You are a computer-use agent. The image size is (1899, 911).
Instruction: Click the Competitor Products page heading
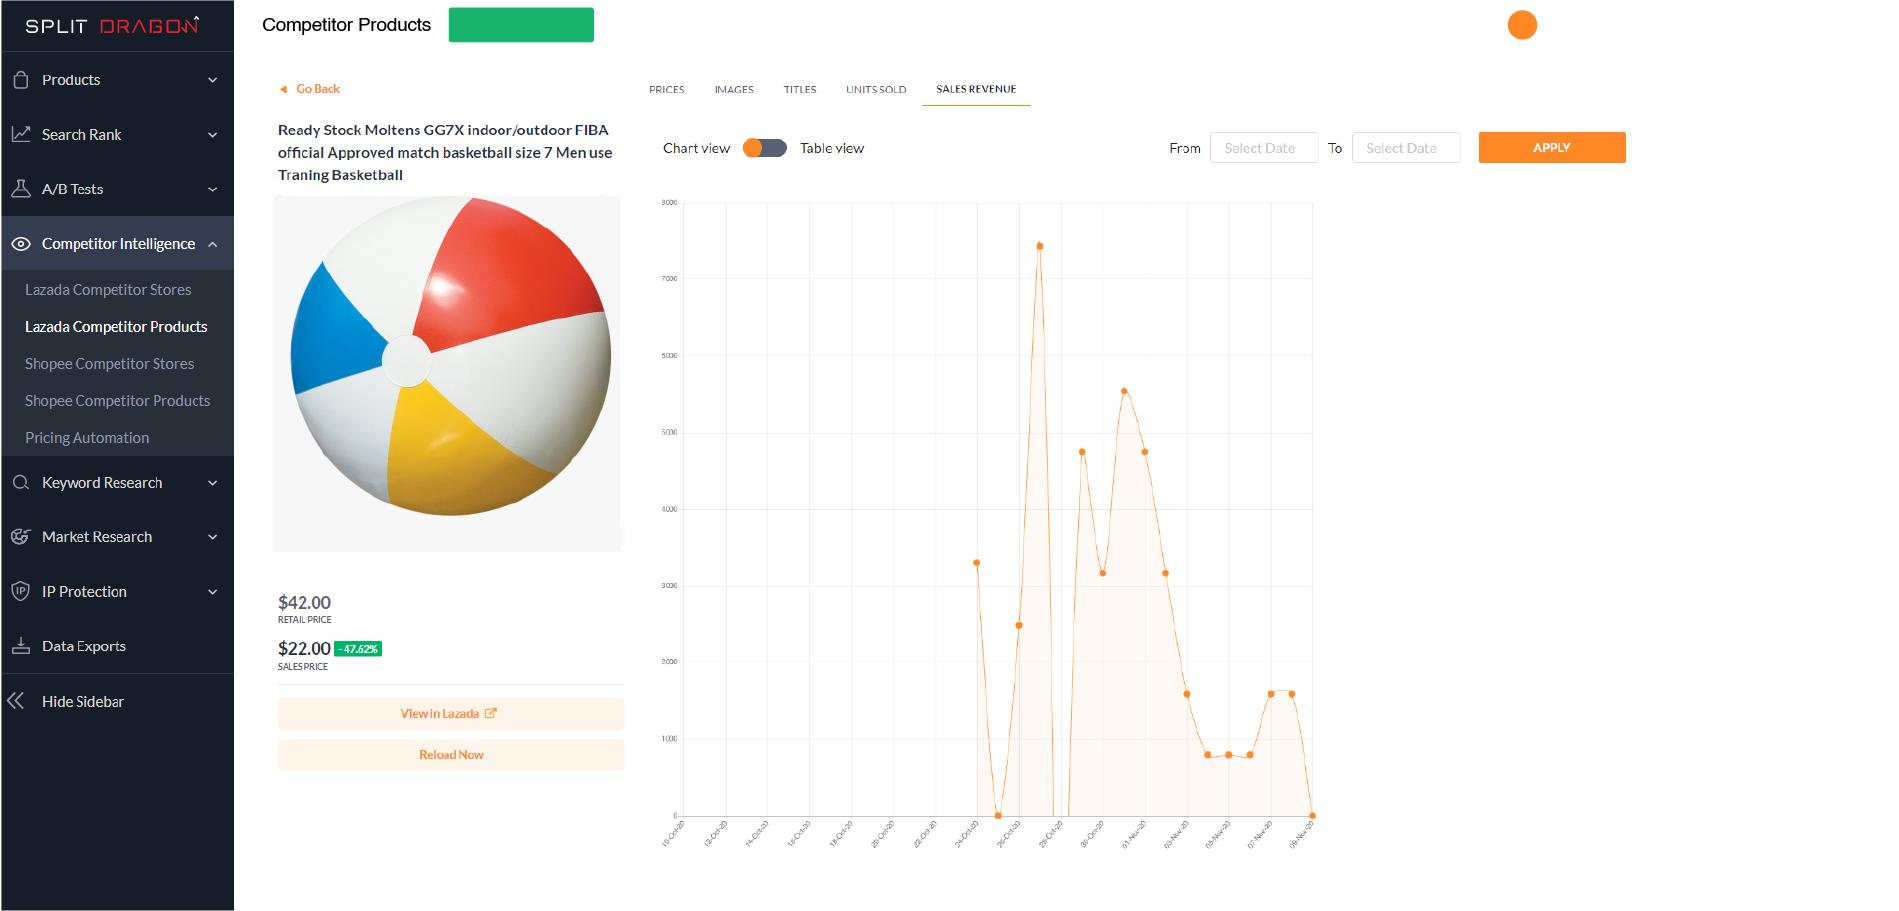coord(346,25)
